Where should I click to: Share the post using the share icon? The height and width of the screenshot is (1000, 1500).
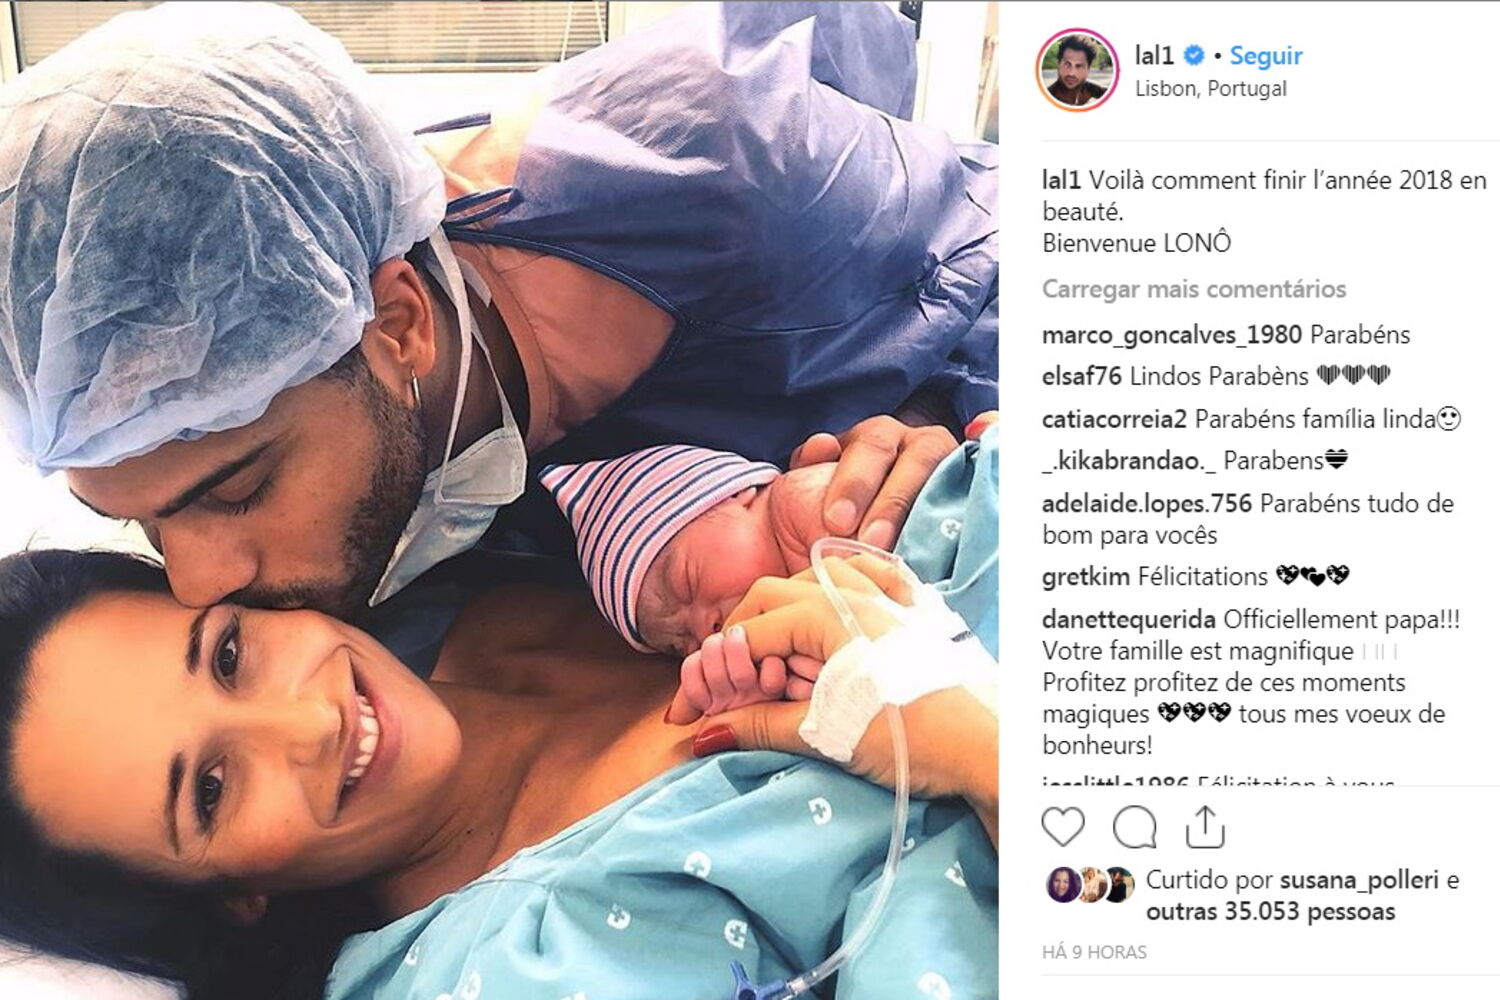1205,826
